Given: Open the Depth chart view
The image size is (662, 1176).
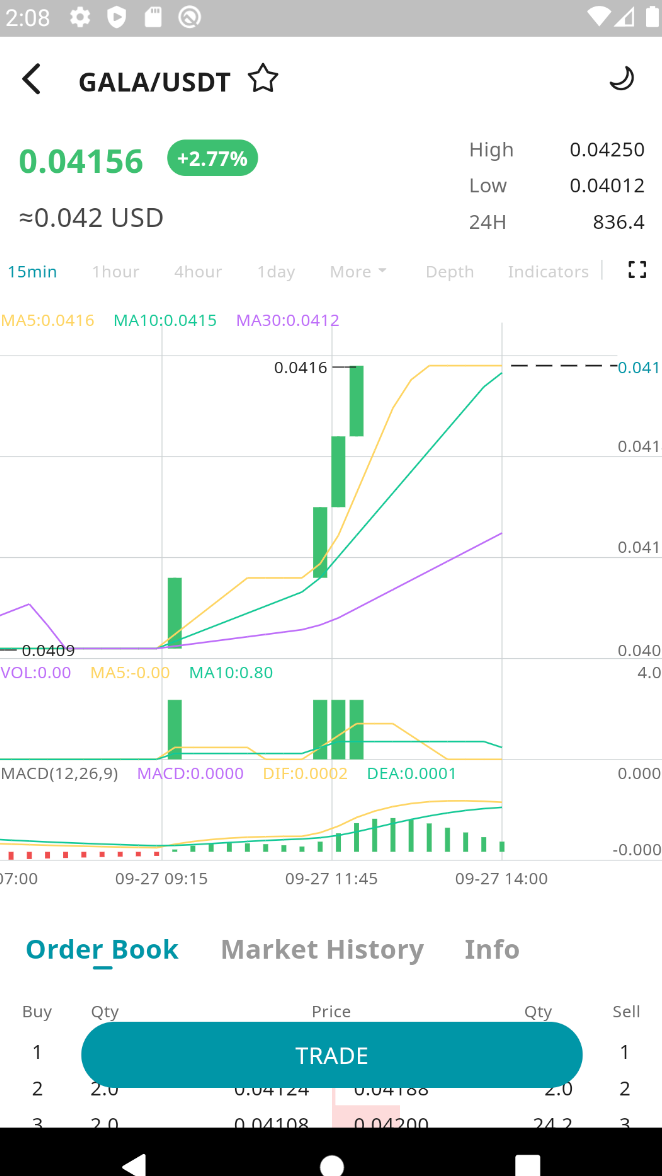Looking at the screenshot, I should pos(450,272).
